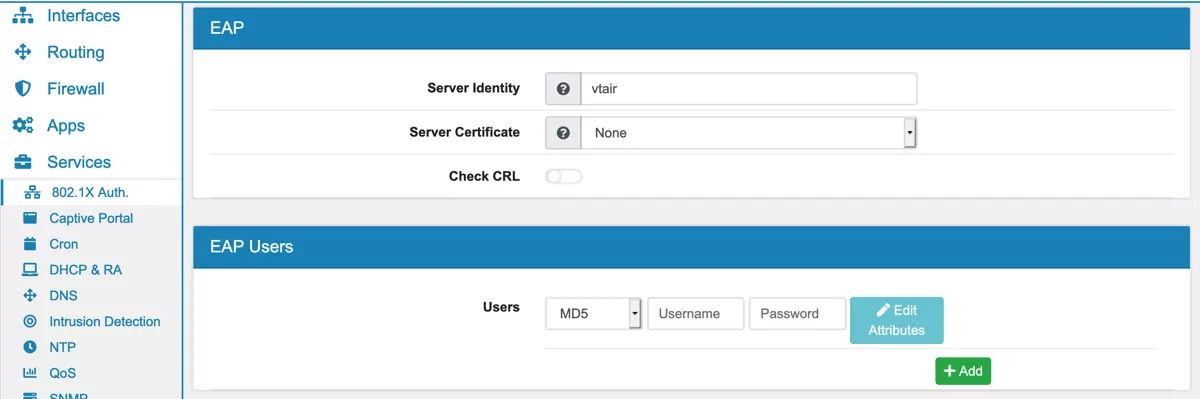Click the Apps gears icon
The height and width of the screenshot is (399, 1200).
click(x=22, y=126)
